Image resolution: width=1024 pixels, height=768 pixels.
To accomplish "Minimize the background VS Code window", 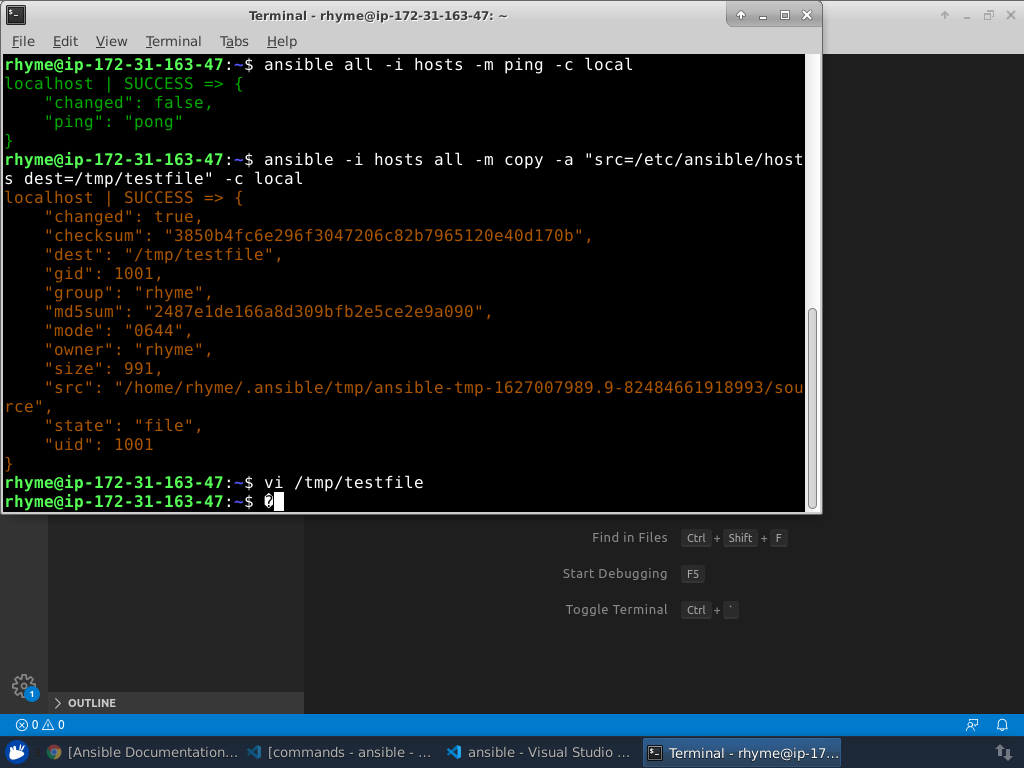I will (x=967, y=15).
